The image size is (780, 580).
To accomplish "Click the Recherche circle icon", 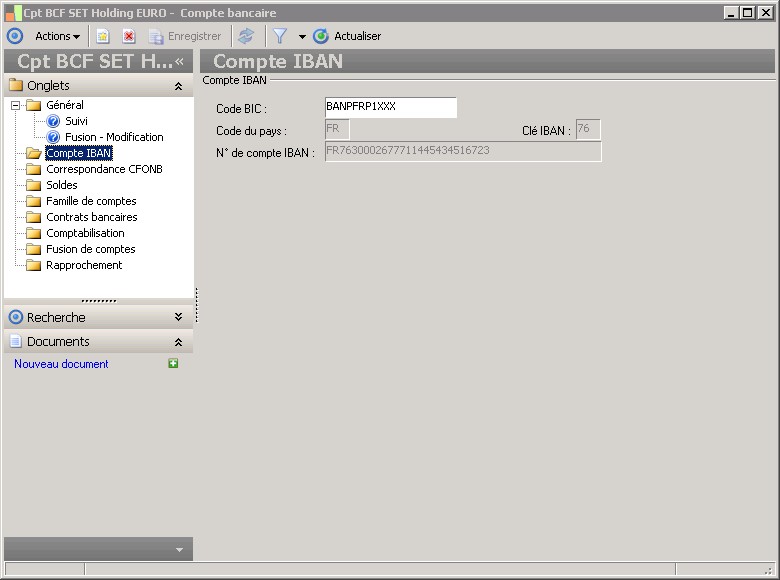I will coord(16,317).
